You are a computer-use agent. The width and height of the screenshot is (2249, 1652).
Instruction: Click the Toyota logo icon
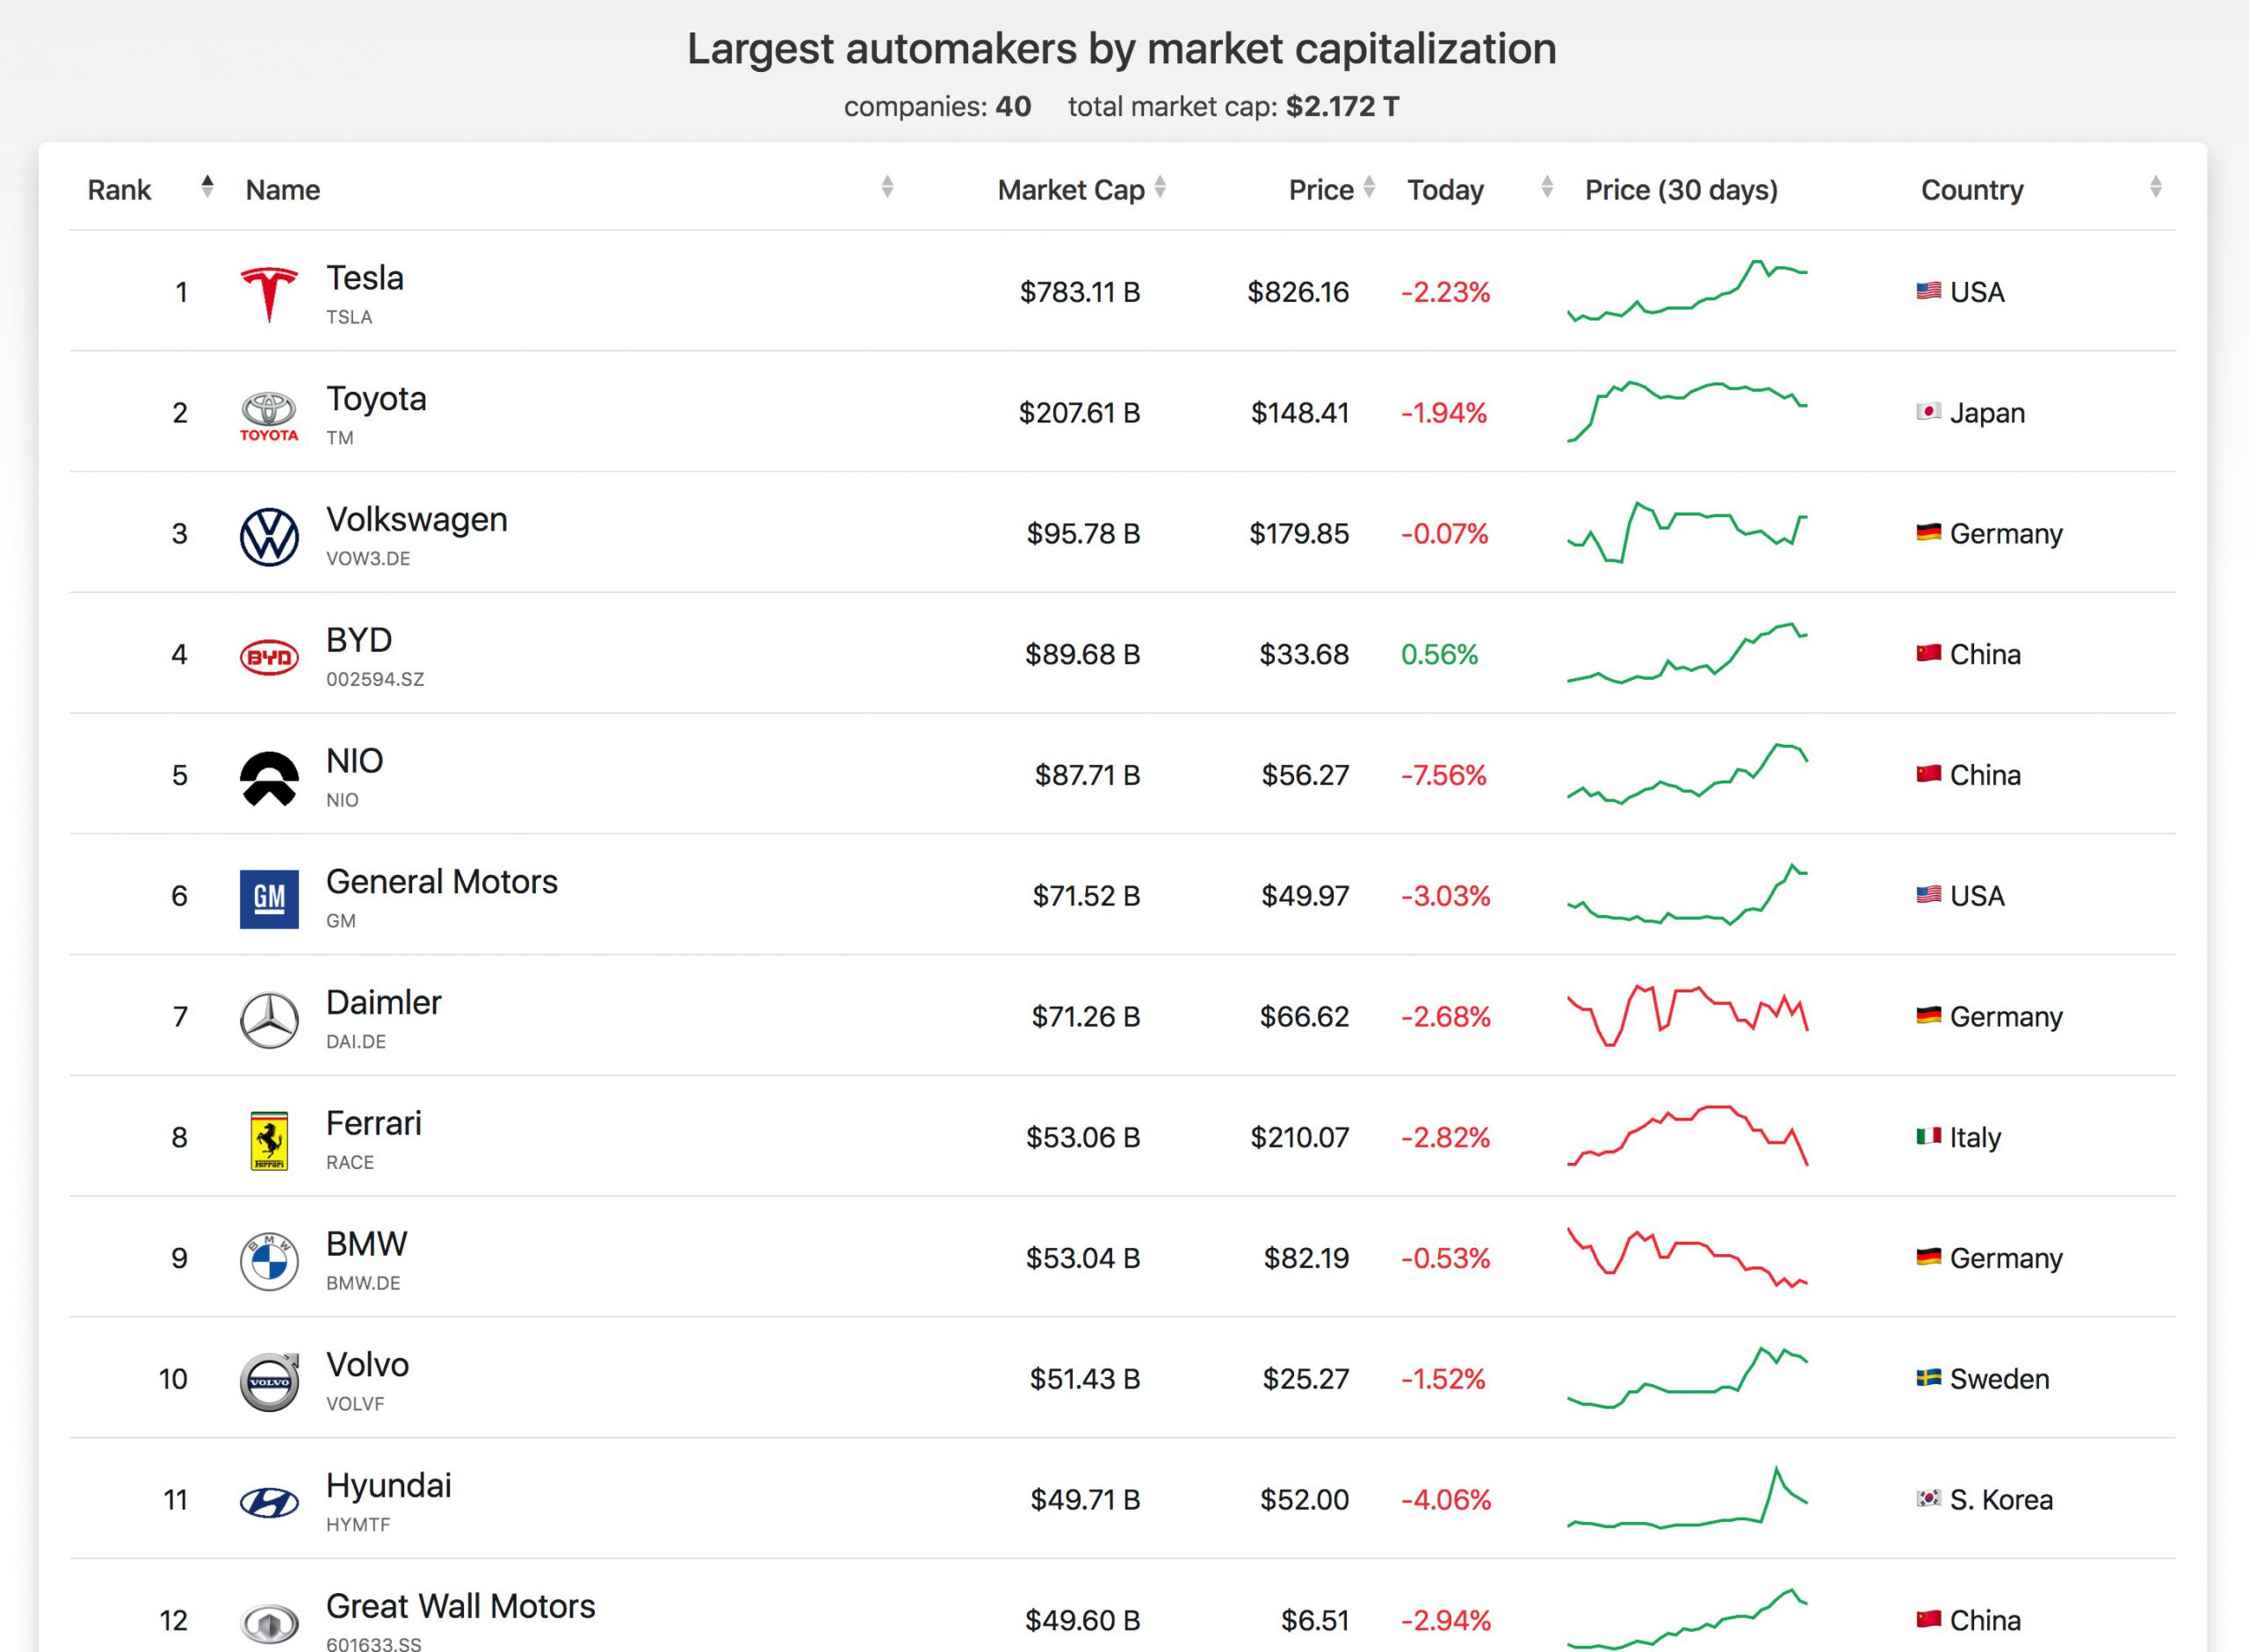(x=269, y=416)
